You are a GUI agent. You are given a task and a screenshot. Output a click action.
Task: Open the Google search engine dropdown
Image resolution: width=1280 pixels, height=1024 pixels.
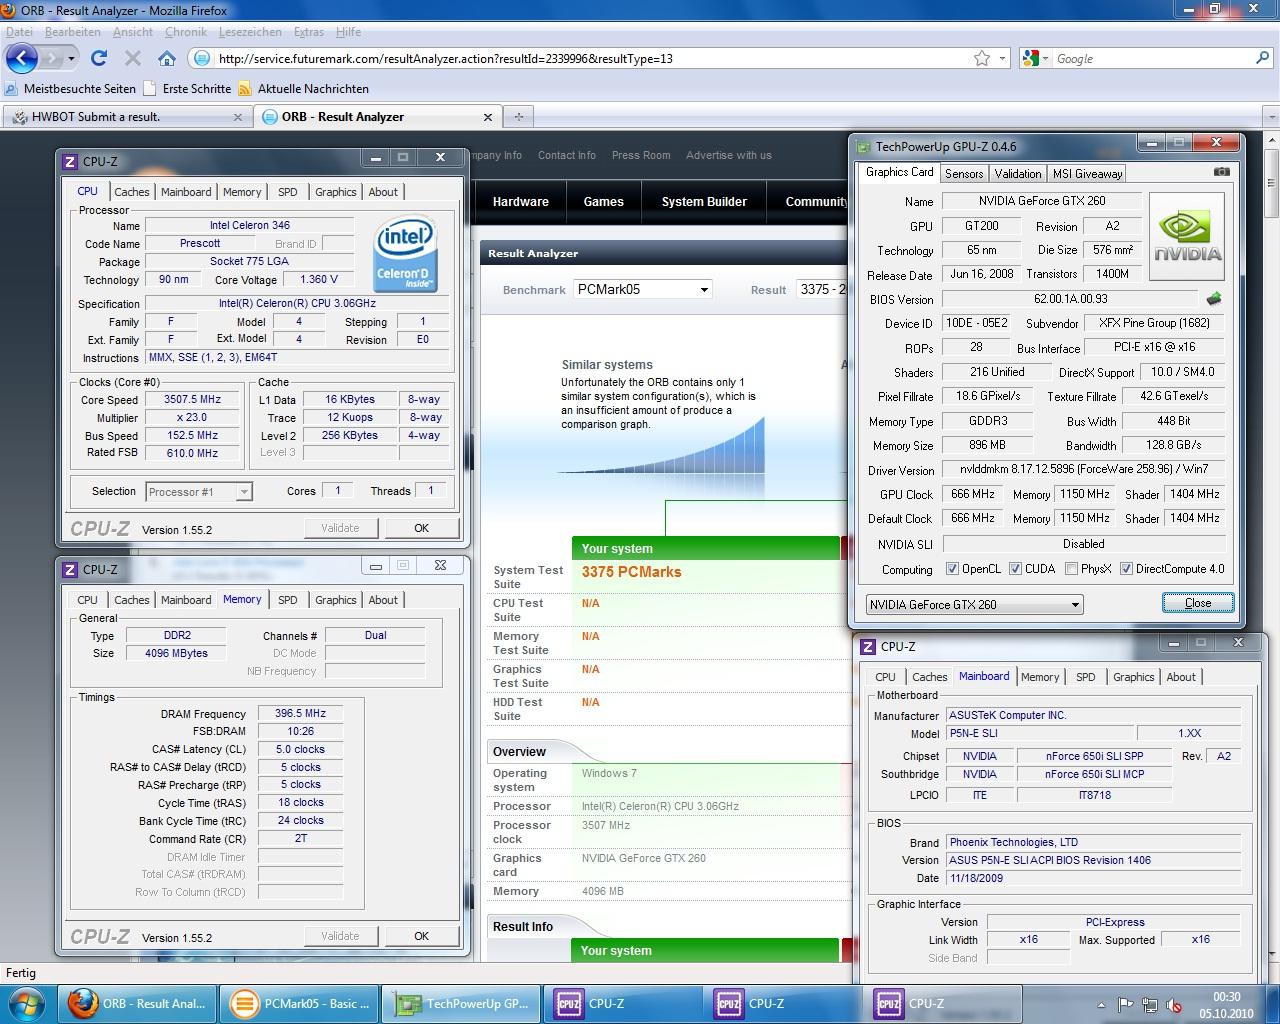1036,58
